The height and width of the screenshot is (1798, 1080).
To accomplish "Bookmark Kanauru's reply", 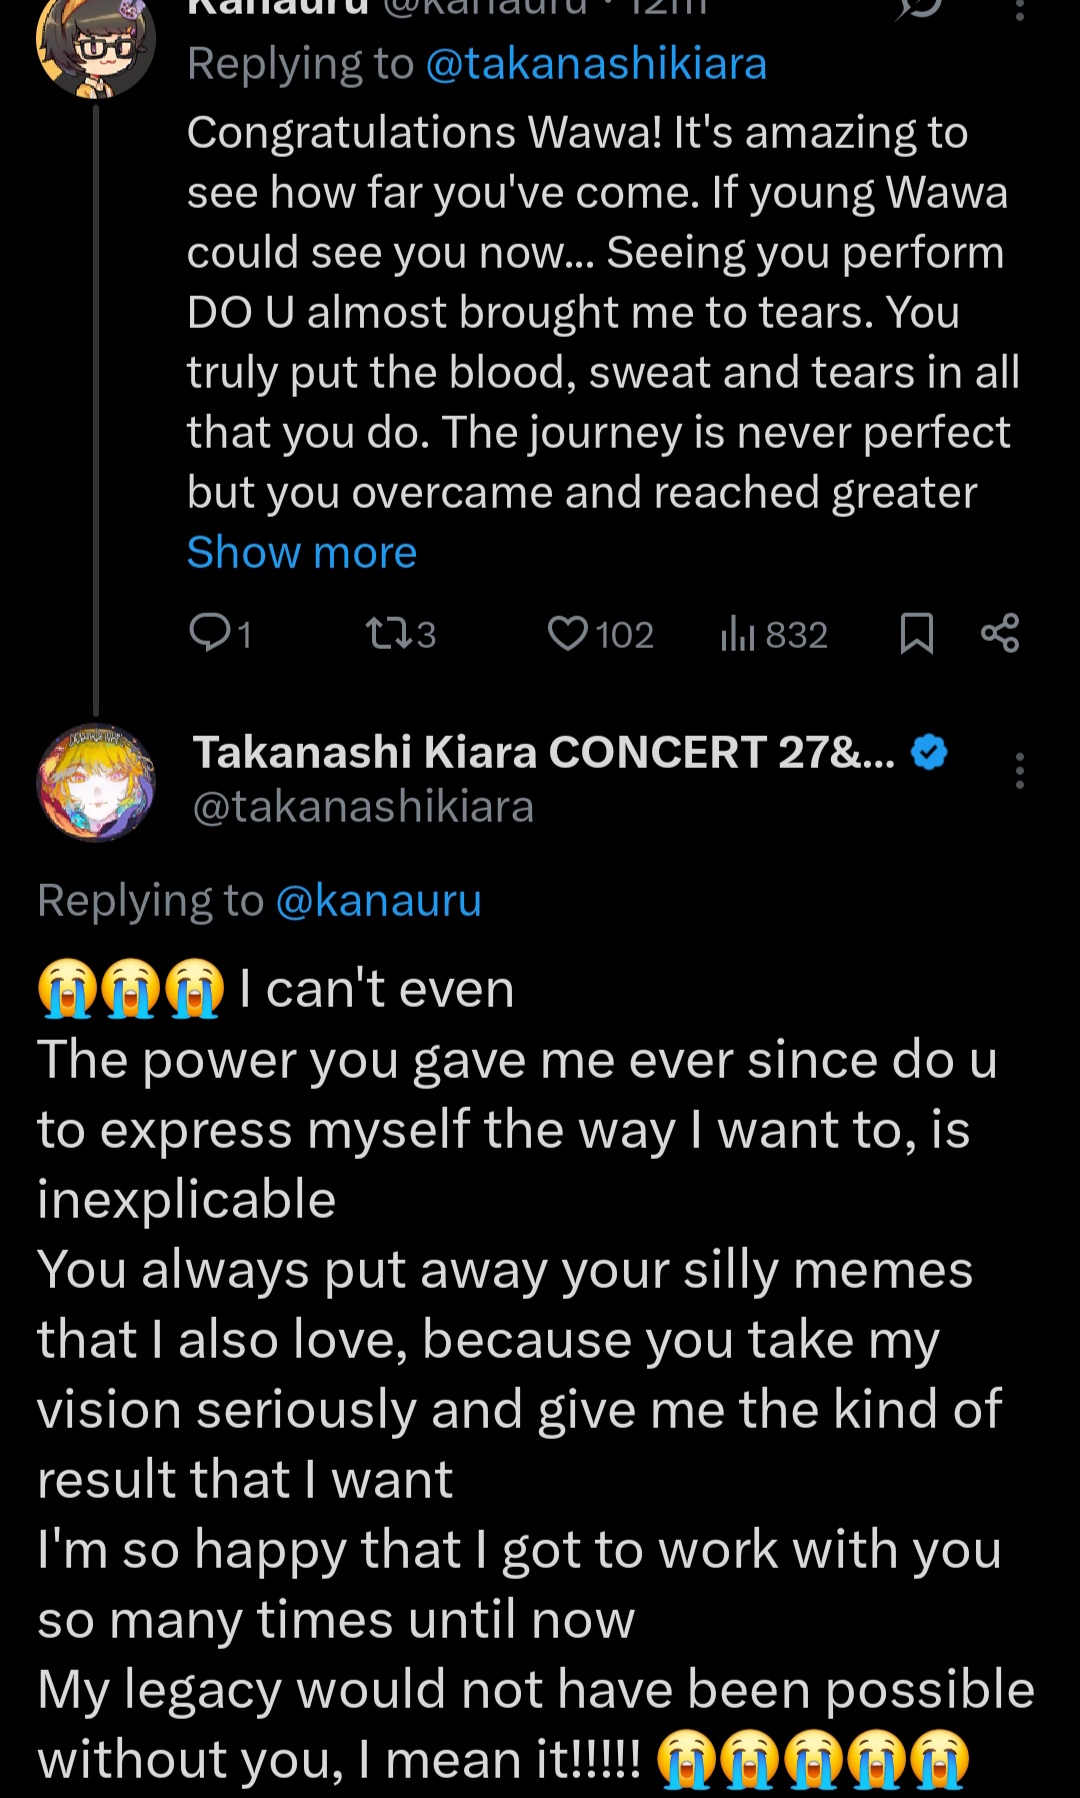I will click(x=916, y=633).
